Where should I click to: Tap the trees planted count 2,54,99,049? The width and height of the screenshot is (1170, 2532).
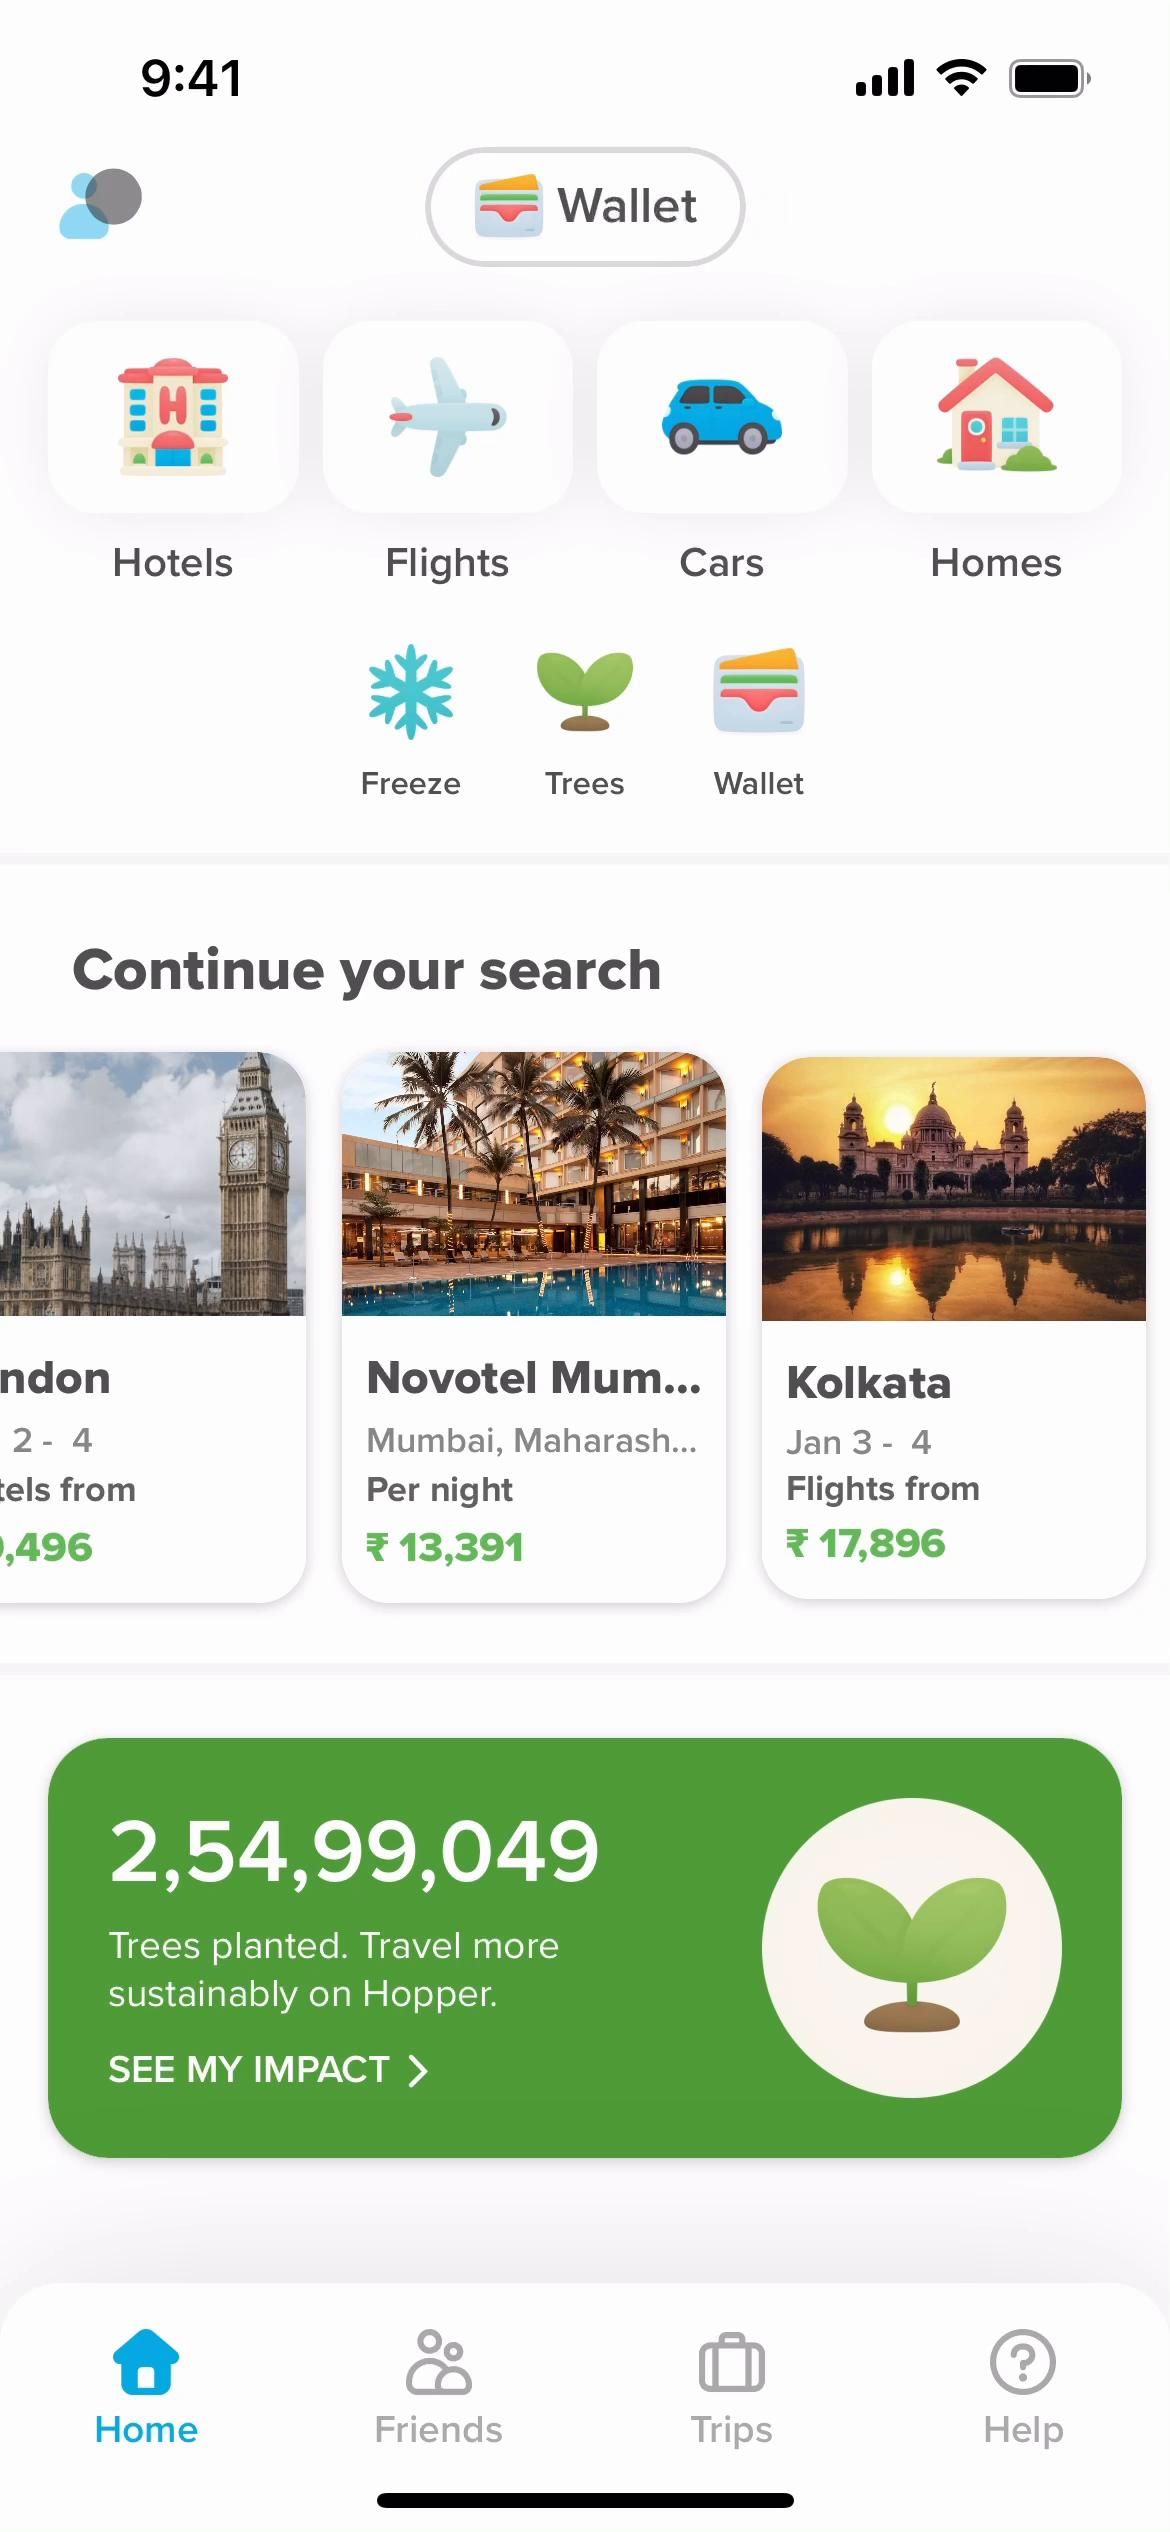[354, 1851]
